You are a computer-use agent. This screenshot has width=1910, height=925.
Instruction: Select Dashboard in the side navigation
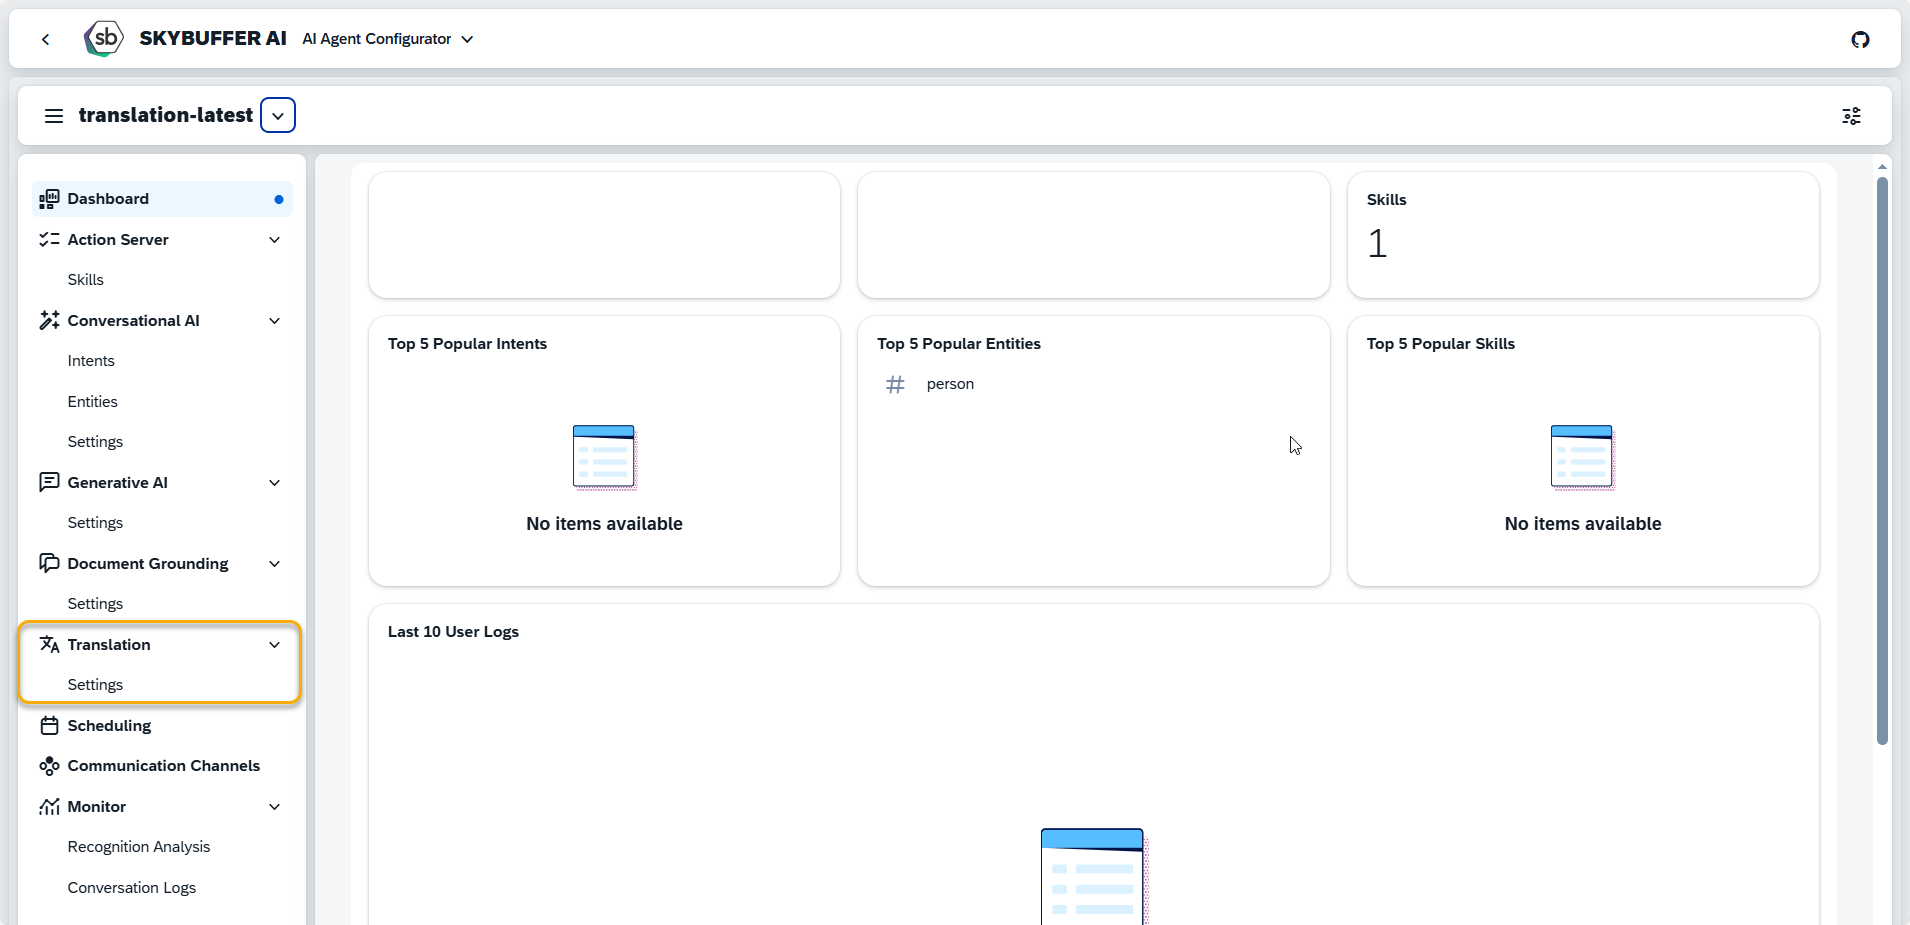(108, 199)
